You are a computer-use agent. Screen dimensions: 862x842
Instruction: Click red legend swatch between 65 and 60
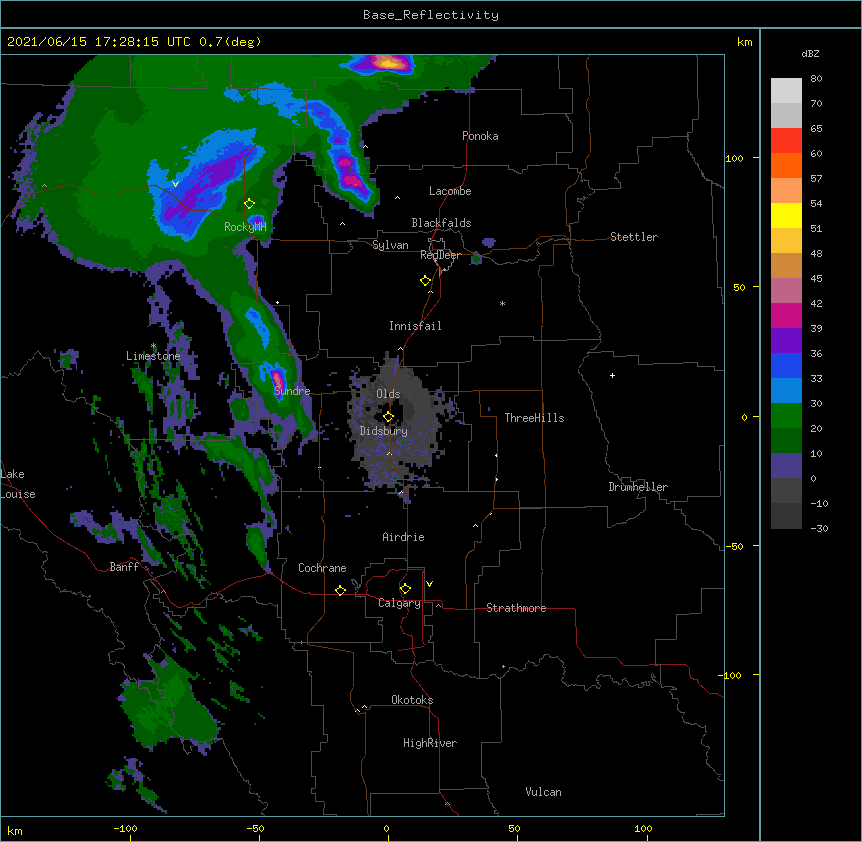click(x=786, y=141)
